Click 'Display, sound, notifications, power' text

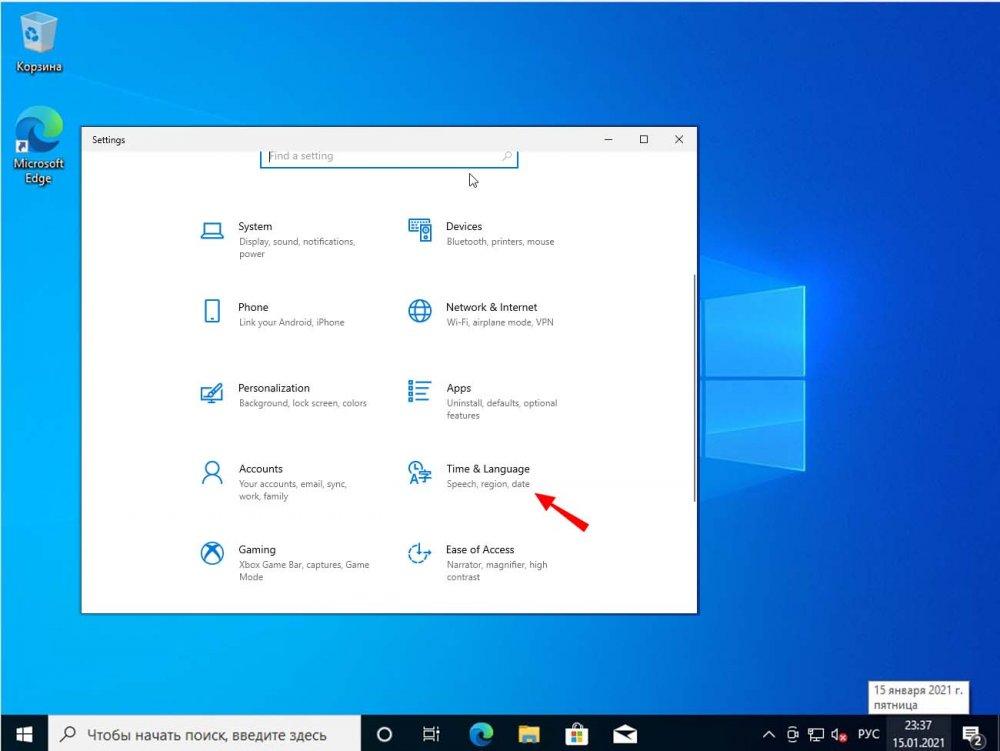pyautogui.click(x=297, y=248)
